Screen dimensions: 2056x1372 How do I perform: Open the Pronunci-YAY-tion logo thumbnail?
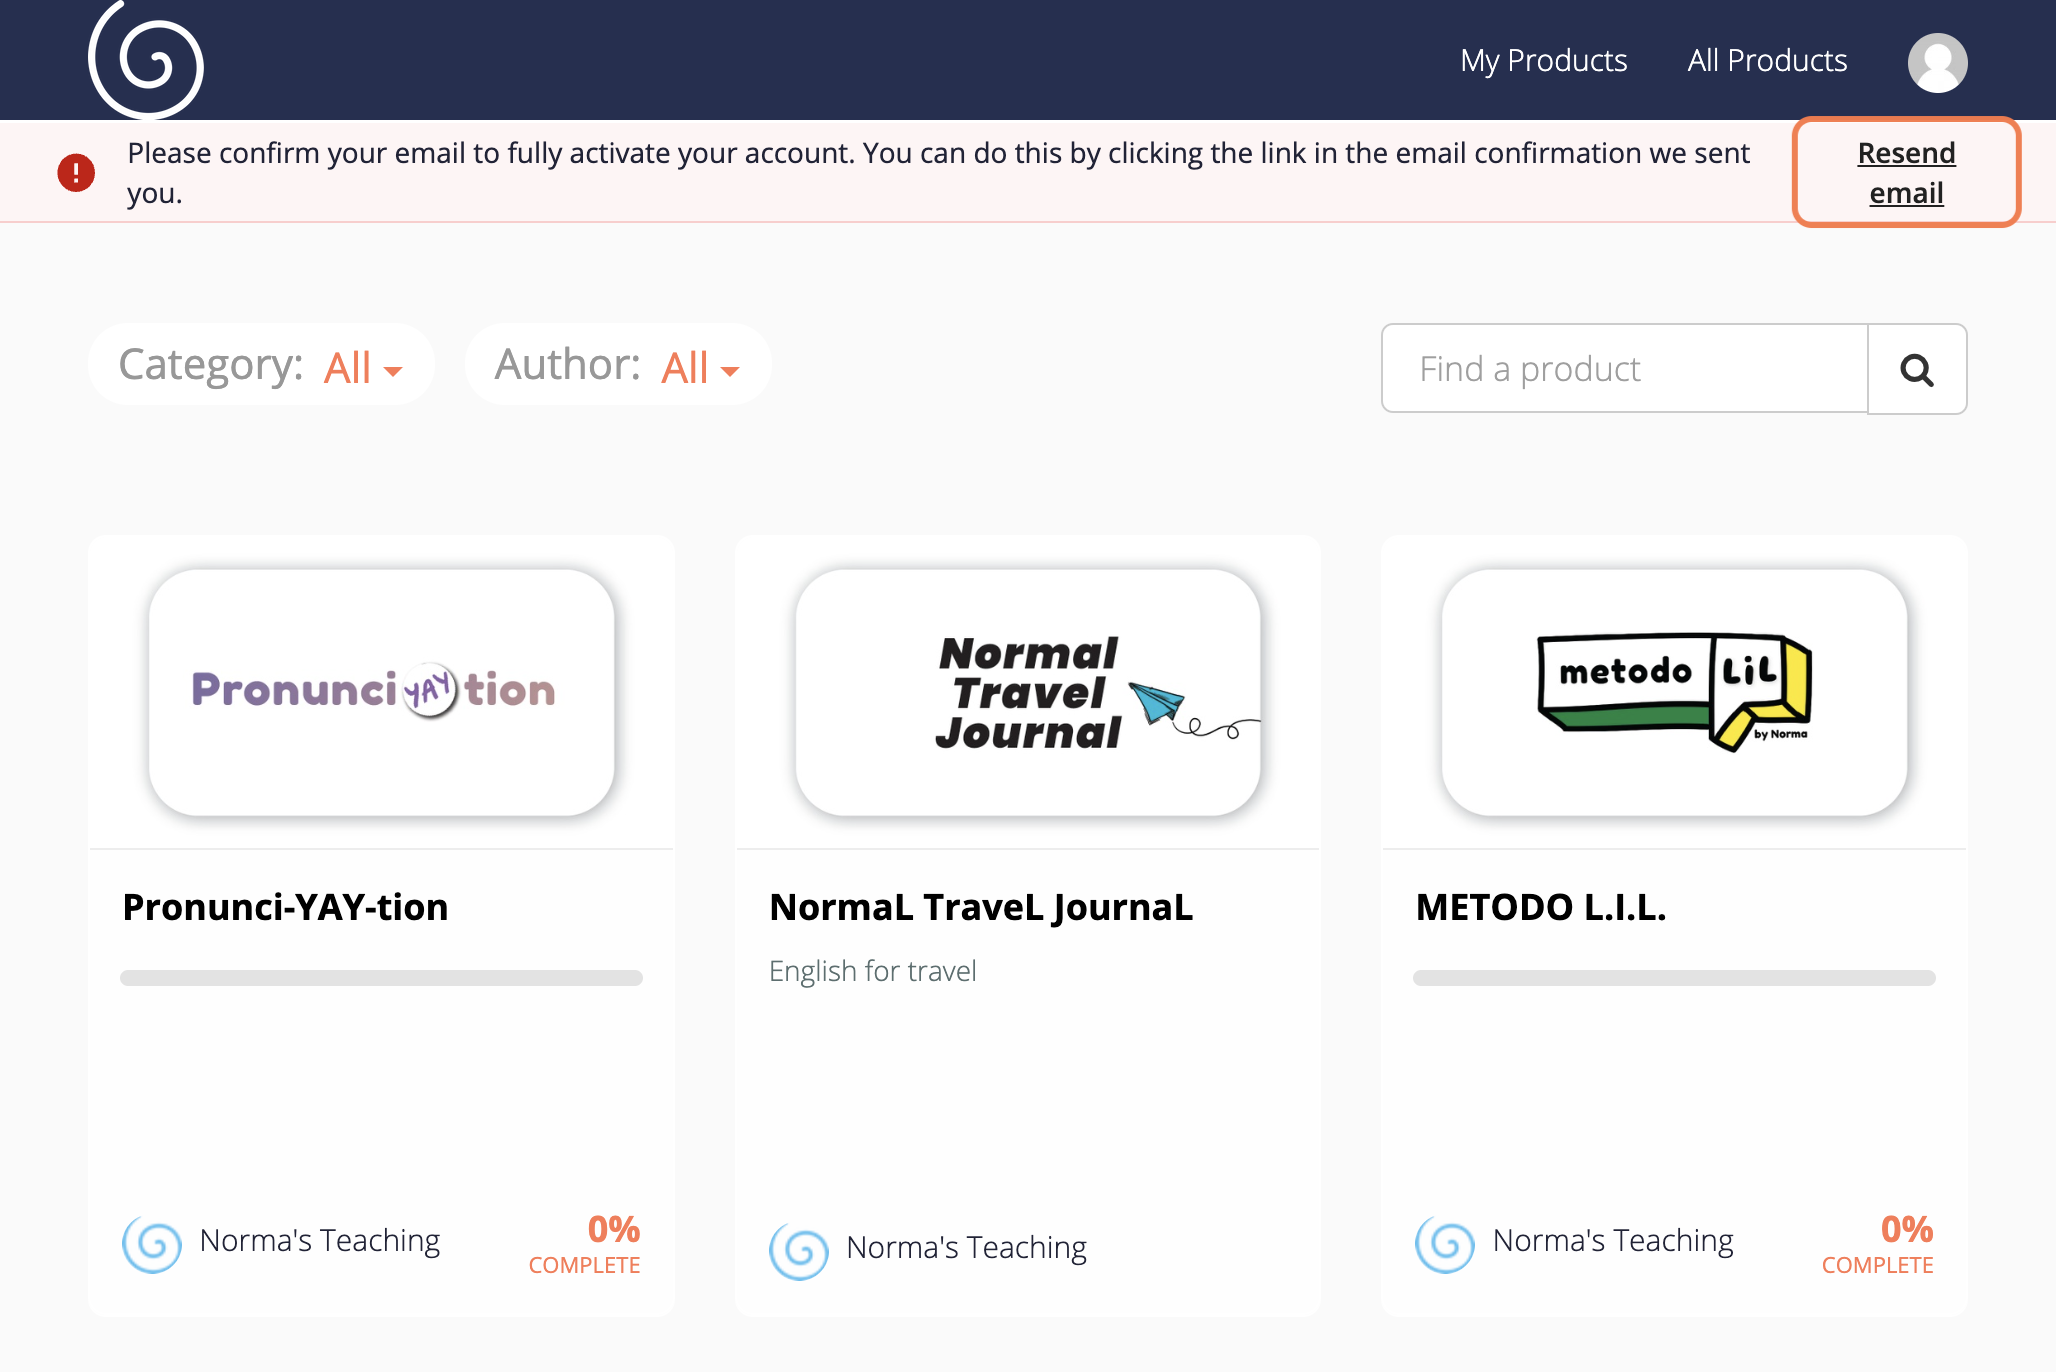click(381, 692)
